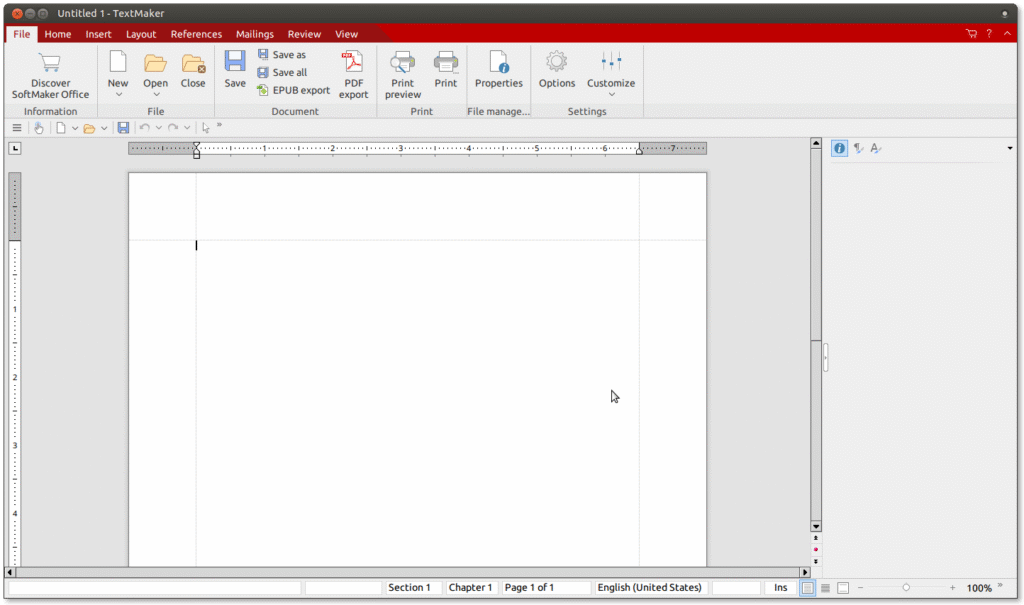Switch to the Insert ribbon tab
This screenshot has height=605, width=1024.
coord(98,34)
